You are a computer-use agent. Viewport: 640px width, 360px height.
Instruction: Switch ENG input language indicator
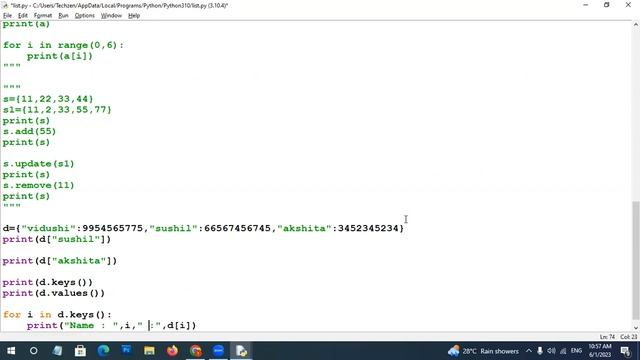click(576, 351)
